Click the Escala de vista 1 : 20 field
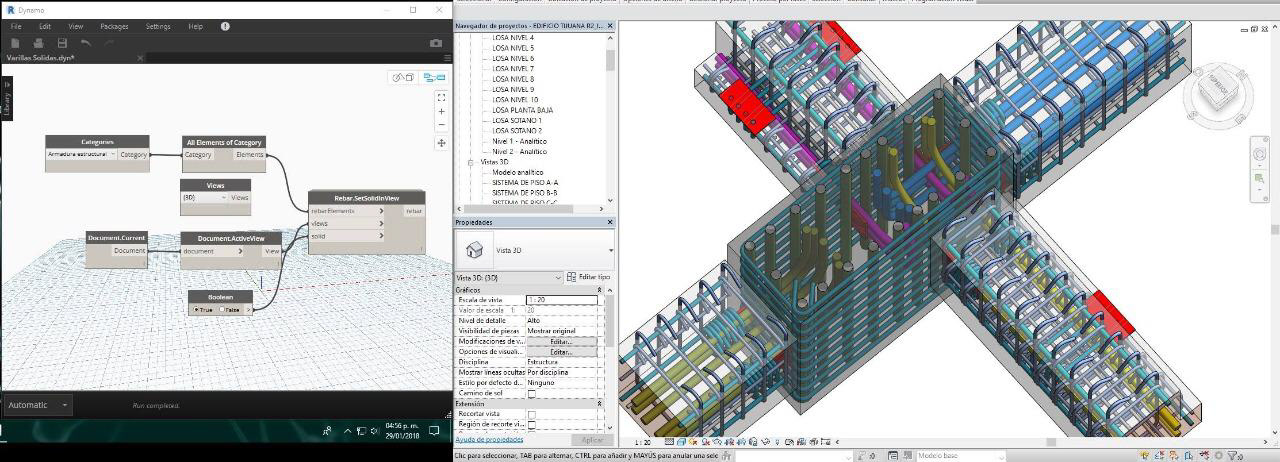The image size is (1280, 462). tap(562, 300)
